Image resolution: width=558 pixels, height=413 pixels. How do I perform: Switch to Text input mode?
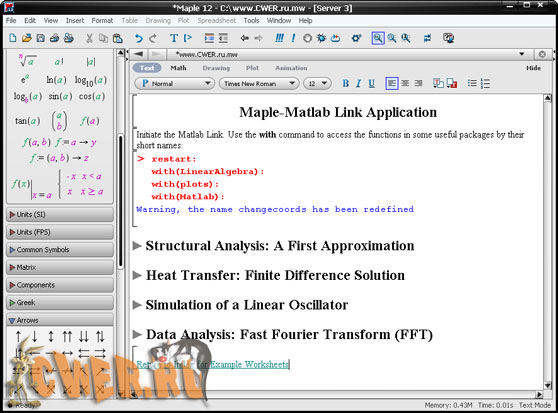(147, 68)
